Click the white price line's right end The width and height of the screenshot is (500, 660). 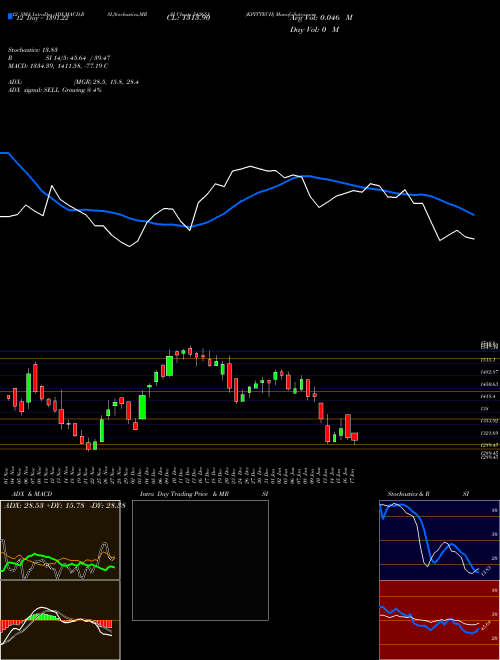point(473,239)
